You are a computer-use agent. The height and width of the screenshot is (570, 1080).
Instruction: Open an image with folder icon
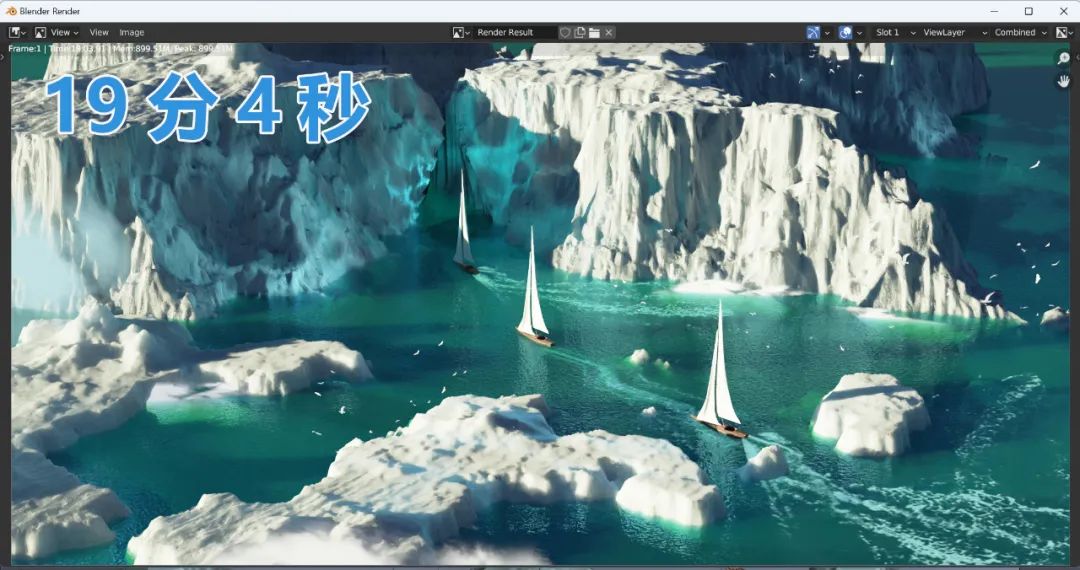594,32
